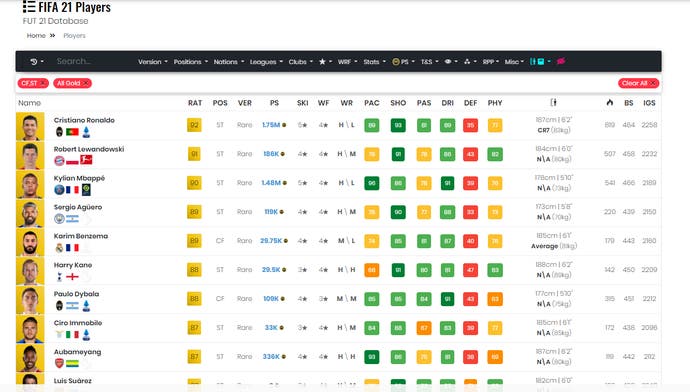Expand the Positions dropdown

[191, 62]
